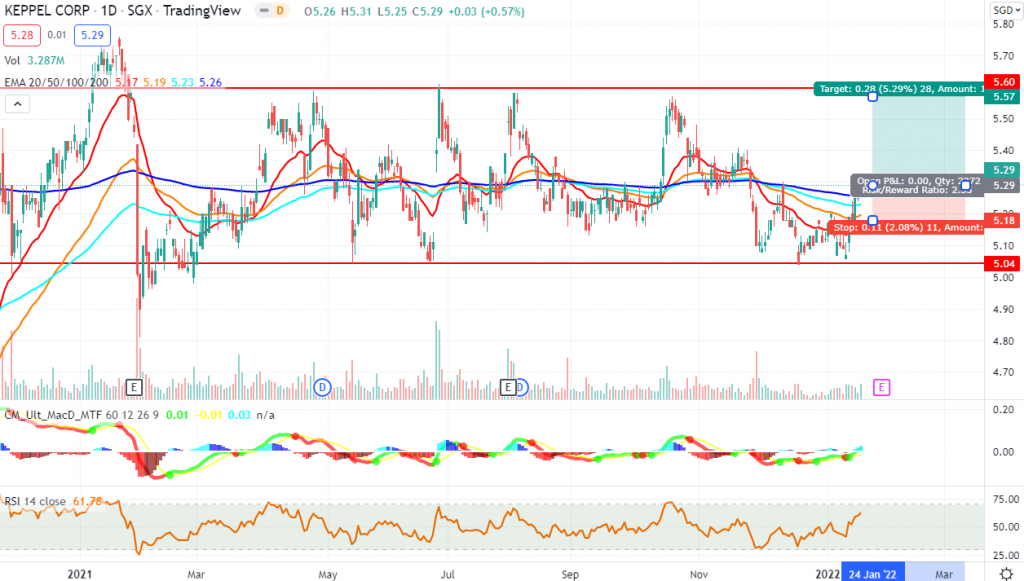1024x581 pixels.
Task: Click the +0.03 (+0.57%) change value
Action: pyautogui.click(x=487, y=12)
